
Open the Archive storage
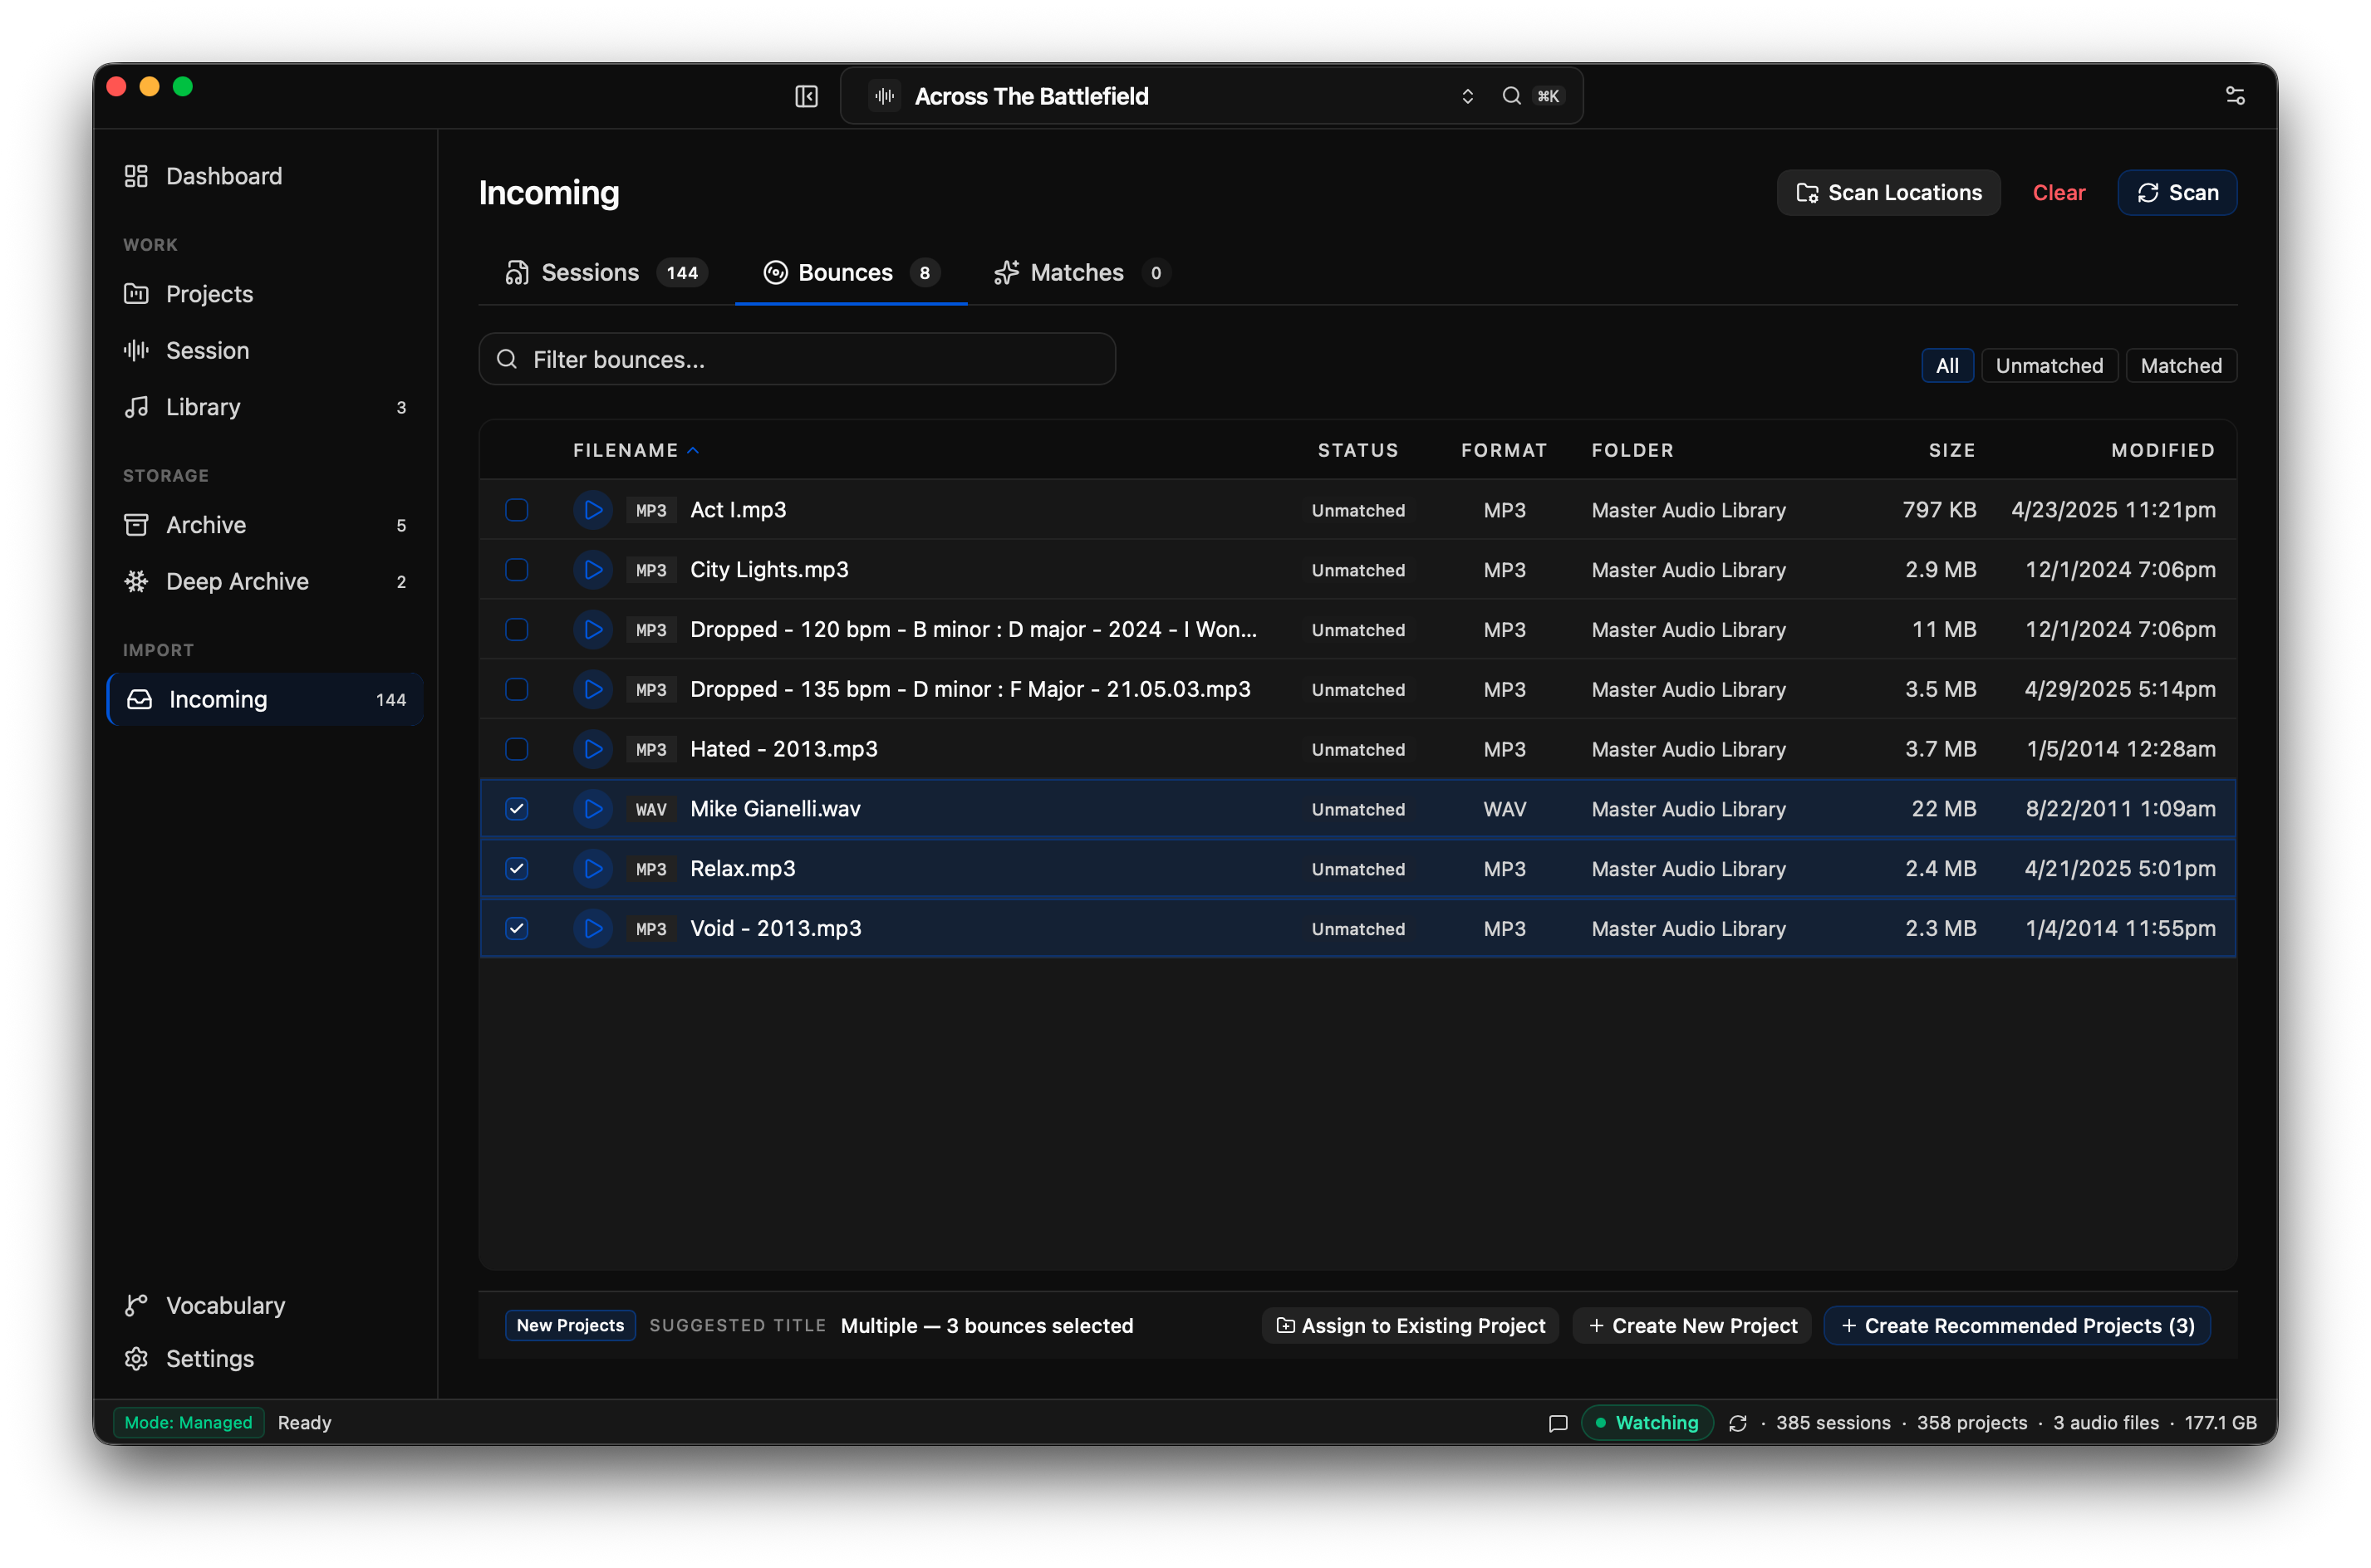point(265,525)
